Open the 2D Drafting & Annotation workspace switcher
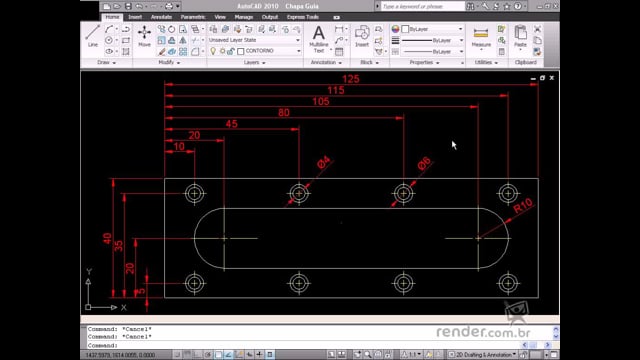640x360 pixels. (x=482, y=354)
